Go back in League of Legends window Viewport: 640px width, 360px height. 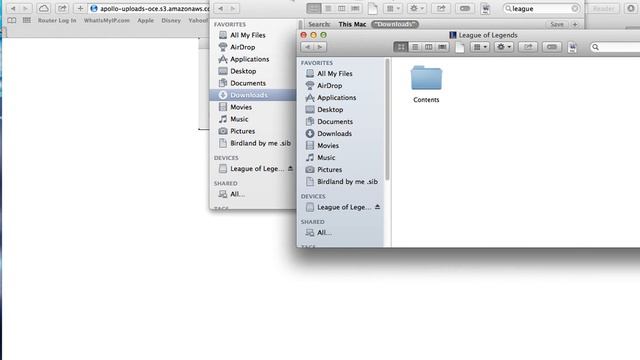pyautogui.click(x=307, y=47)
